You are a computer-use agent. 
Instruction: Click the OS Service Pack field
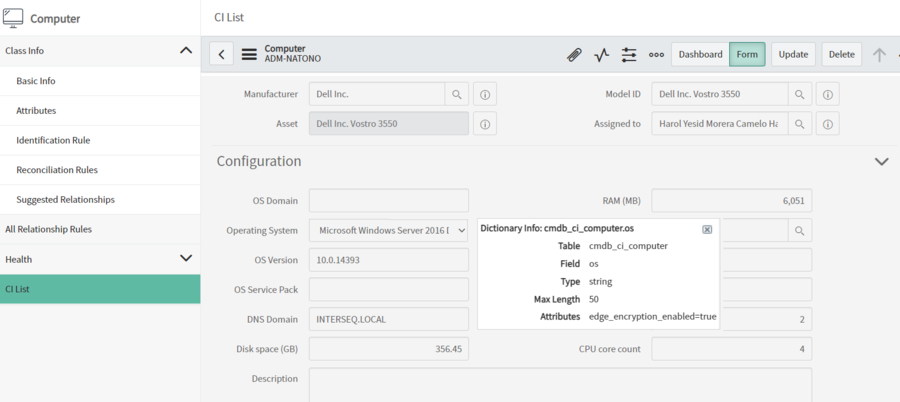point(389,290)
